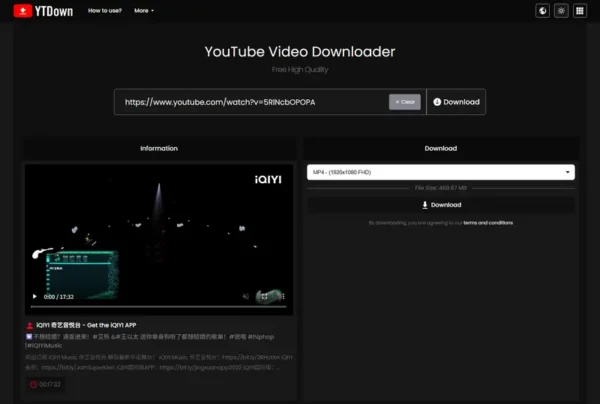Click the File Size text
This screenshot has height=404, width=600.
[440, 188]
